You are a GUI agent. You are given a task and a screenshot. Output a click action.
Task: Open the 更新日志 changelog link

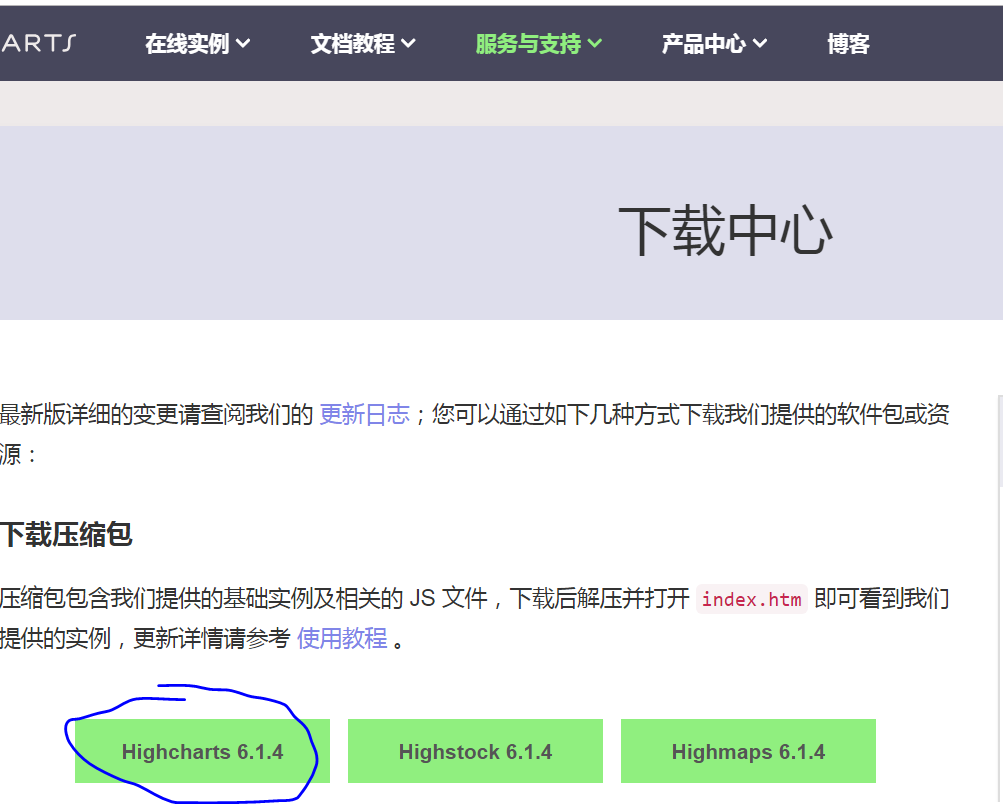[364, 414]
